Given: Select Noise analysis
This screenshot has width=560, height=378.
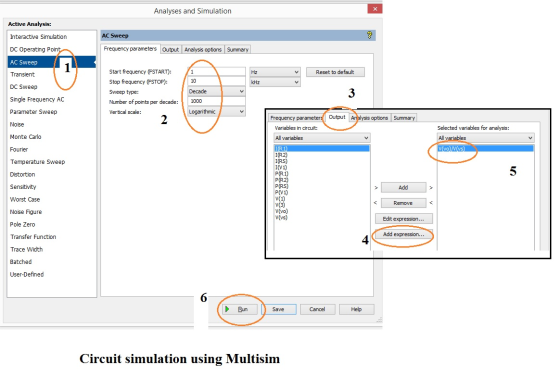Looking at the screenshot, I should click(x=17, y=124).
